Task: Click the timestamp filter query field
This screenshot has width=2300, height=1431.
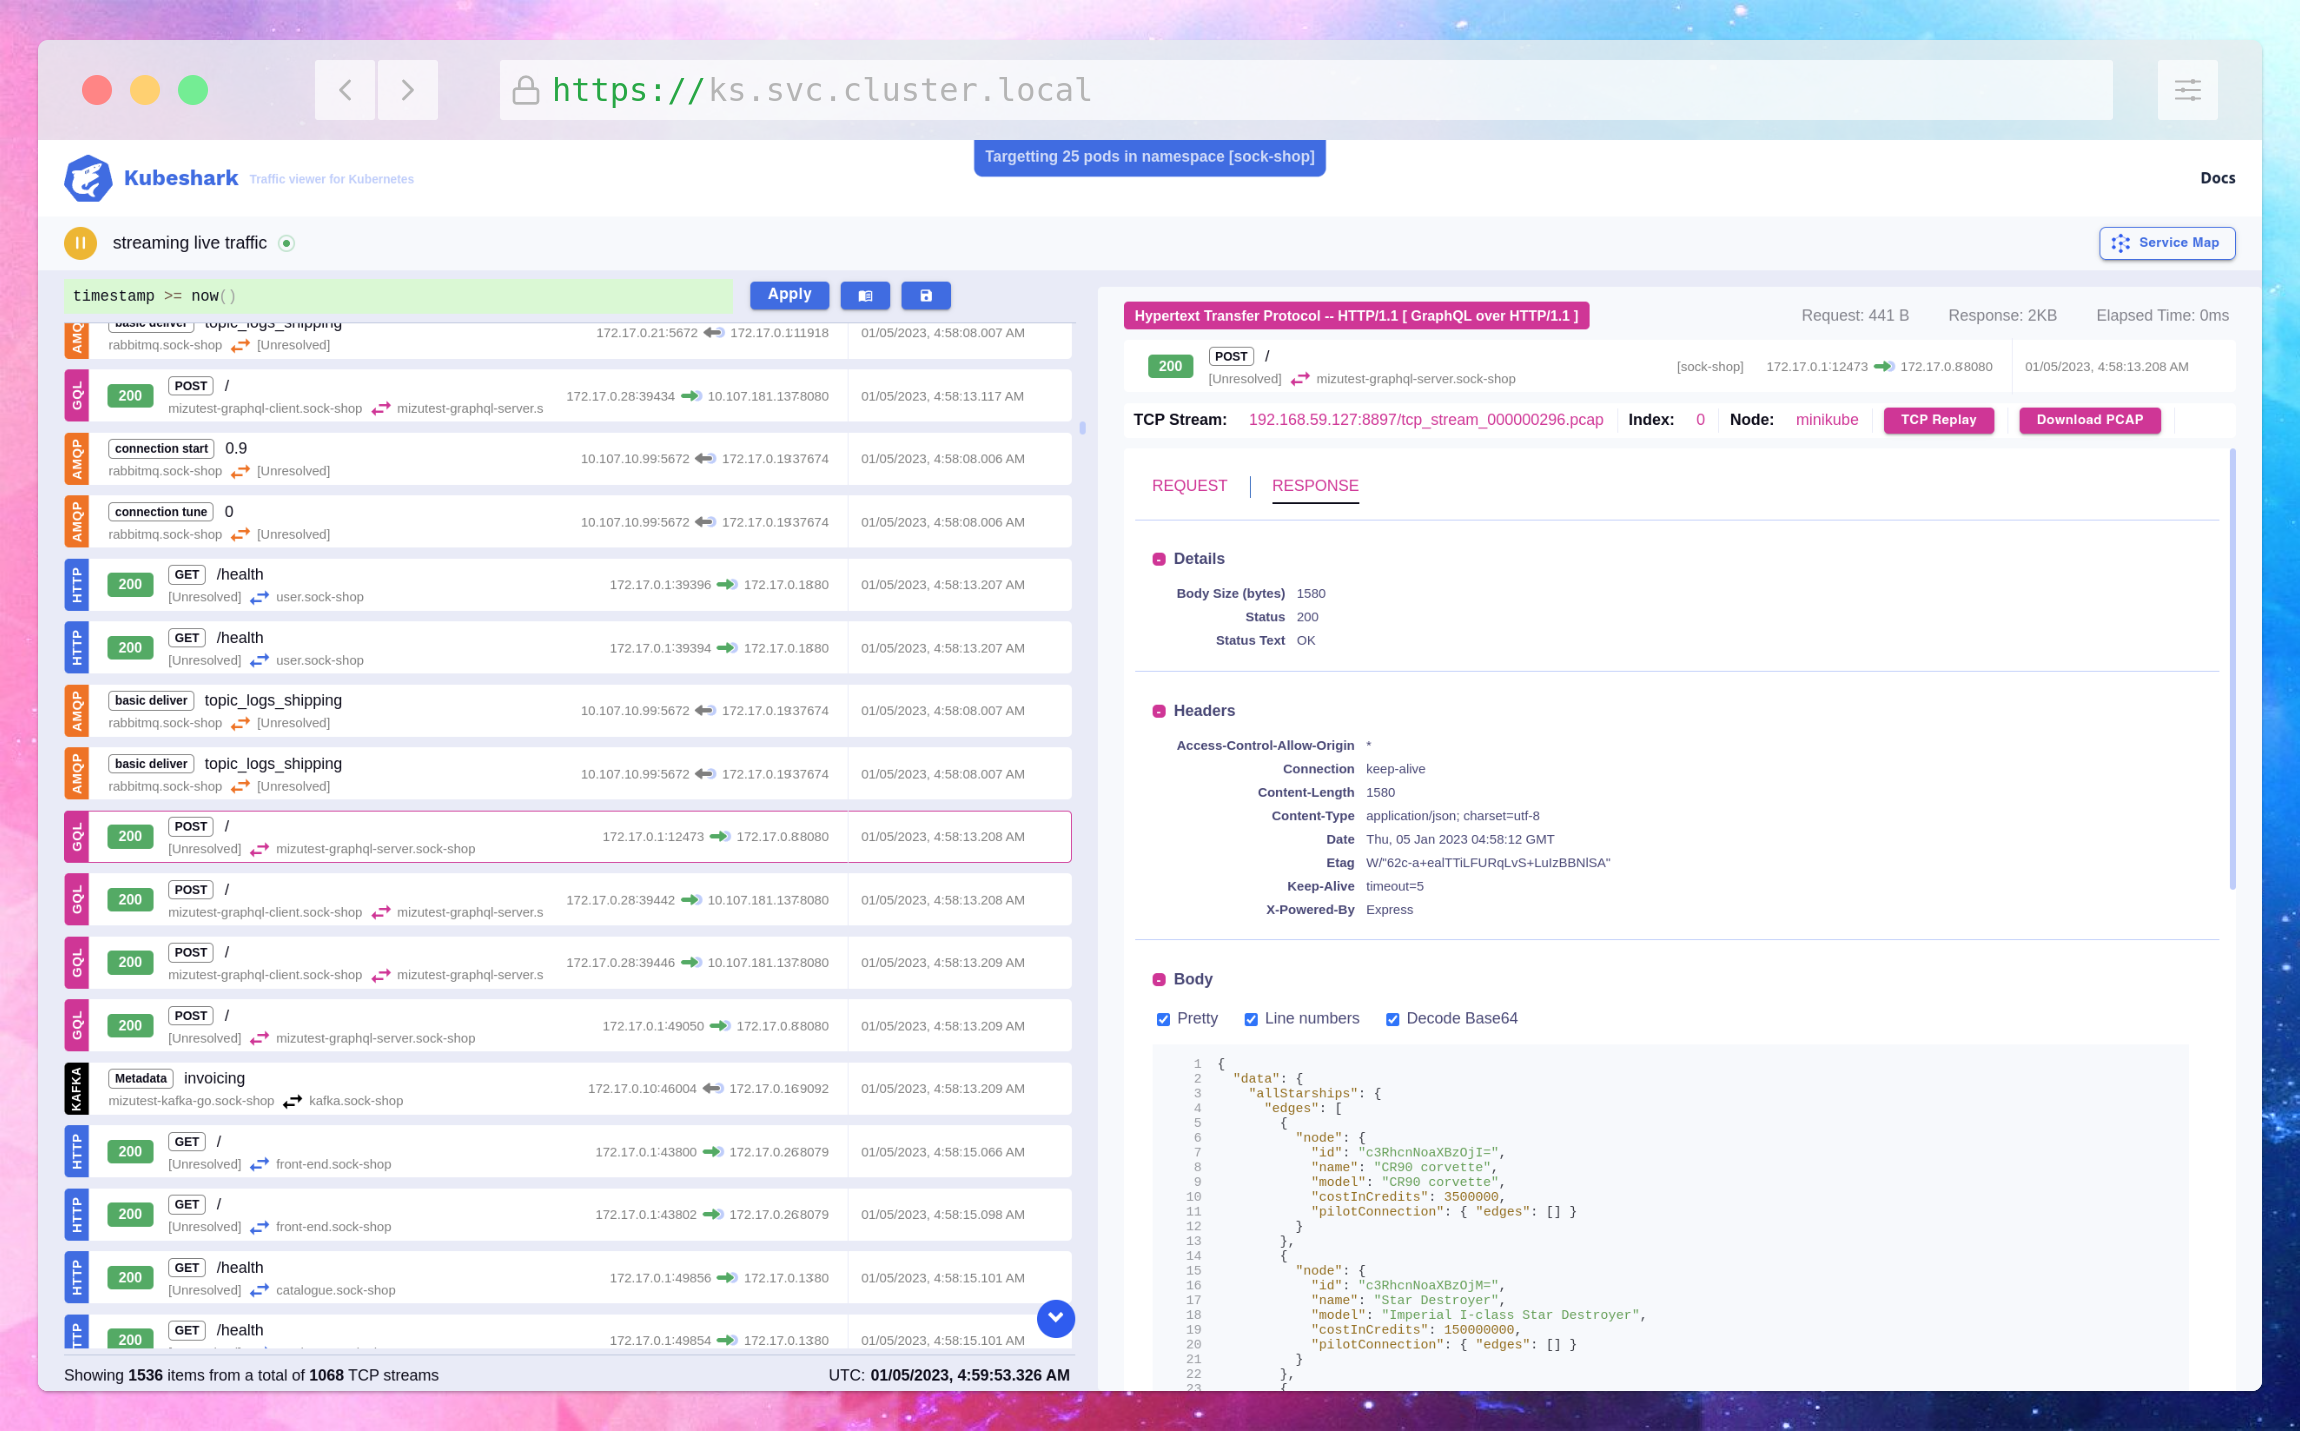Action: click(398, 296)
